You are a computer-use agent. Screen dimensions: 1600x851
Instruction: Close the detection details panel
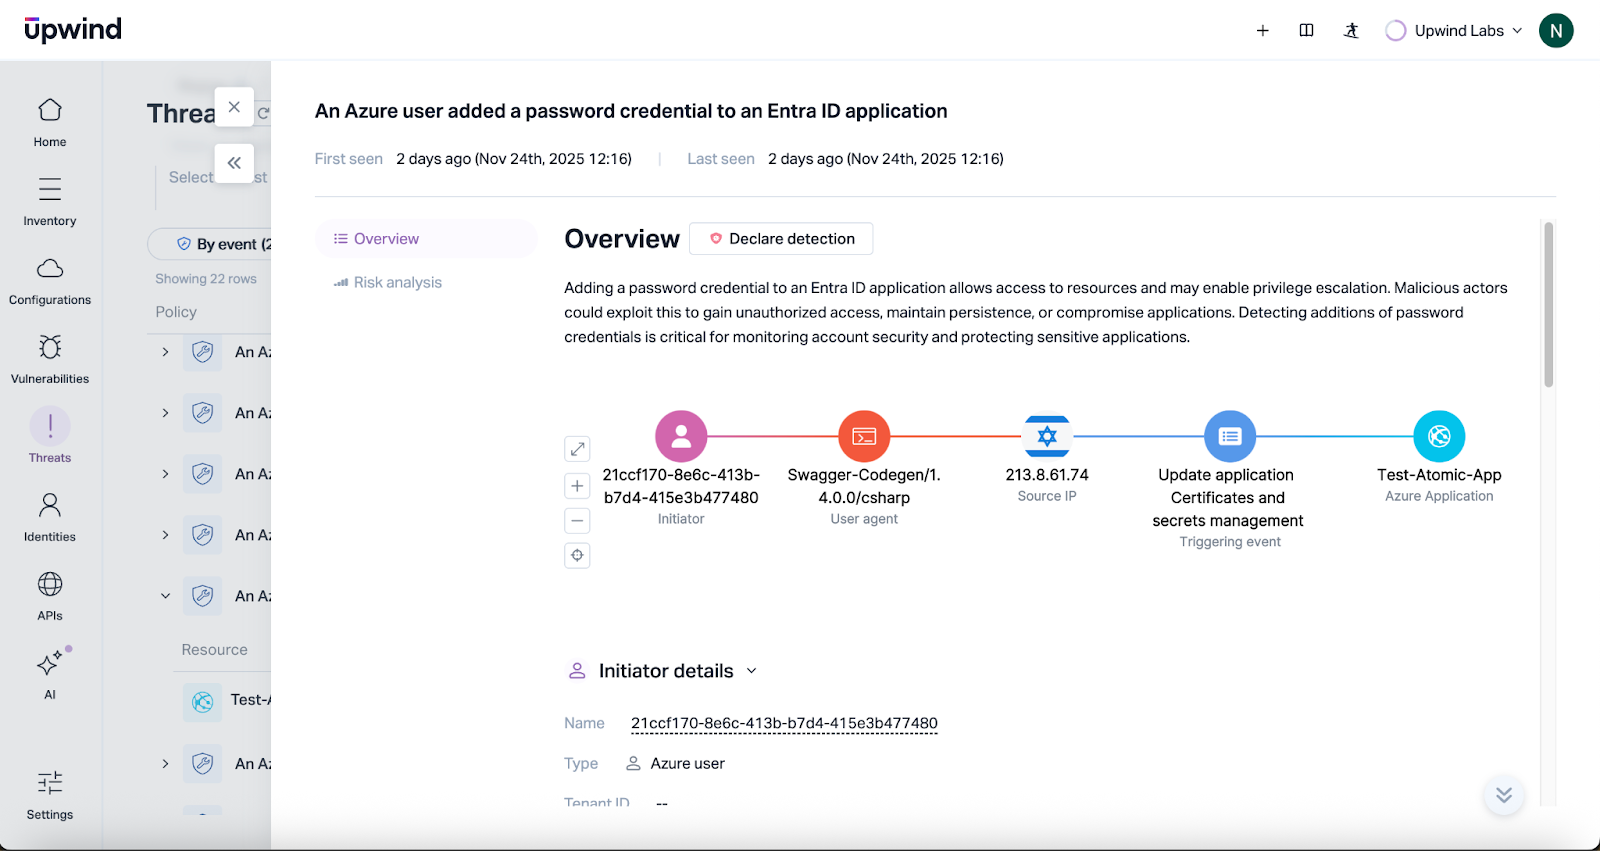(x=234, y=107)
